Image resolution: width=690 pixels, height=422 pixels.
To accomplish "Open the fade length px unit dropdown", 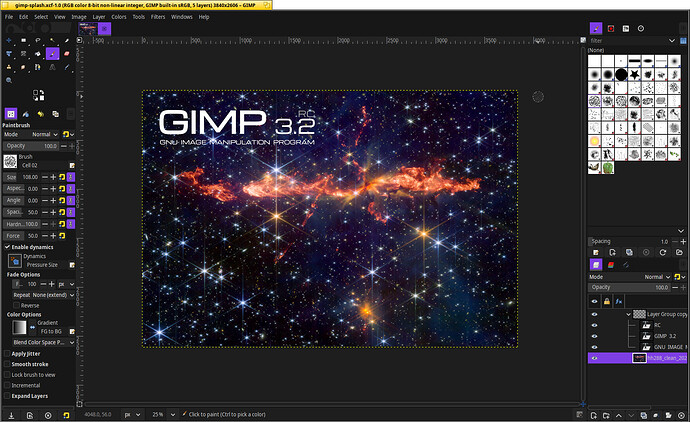I will [66, 284].
